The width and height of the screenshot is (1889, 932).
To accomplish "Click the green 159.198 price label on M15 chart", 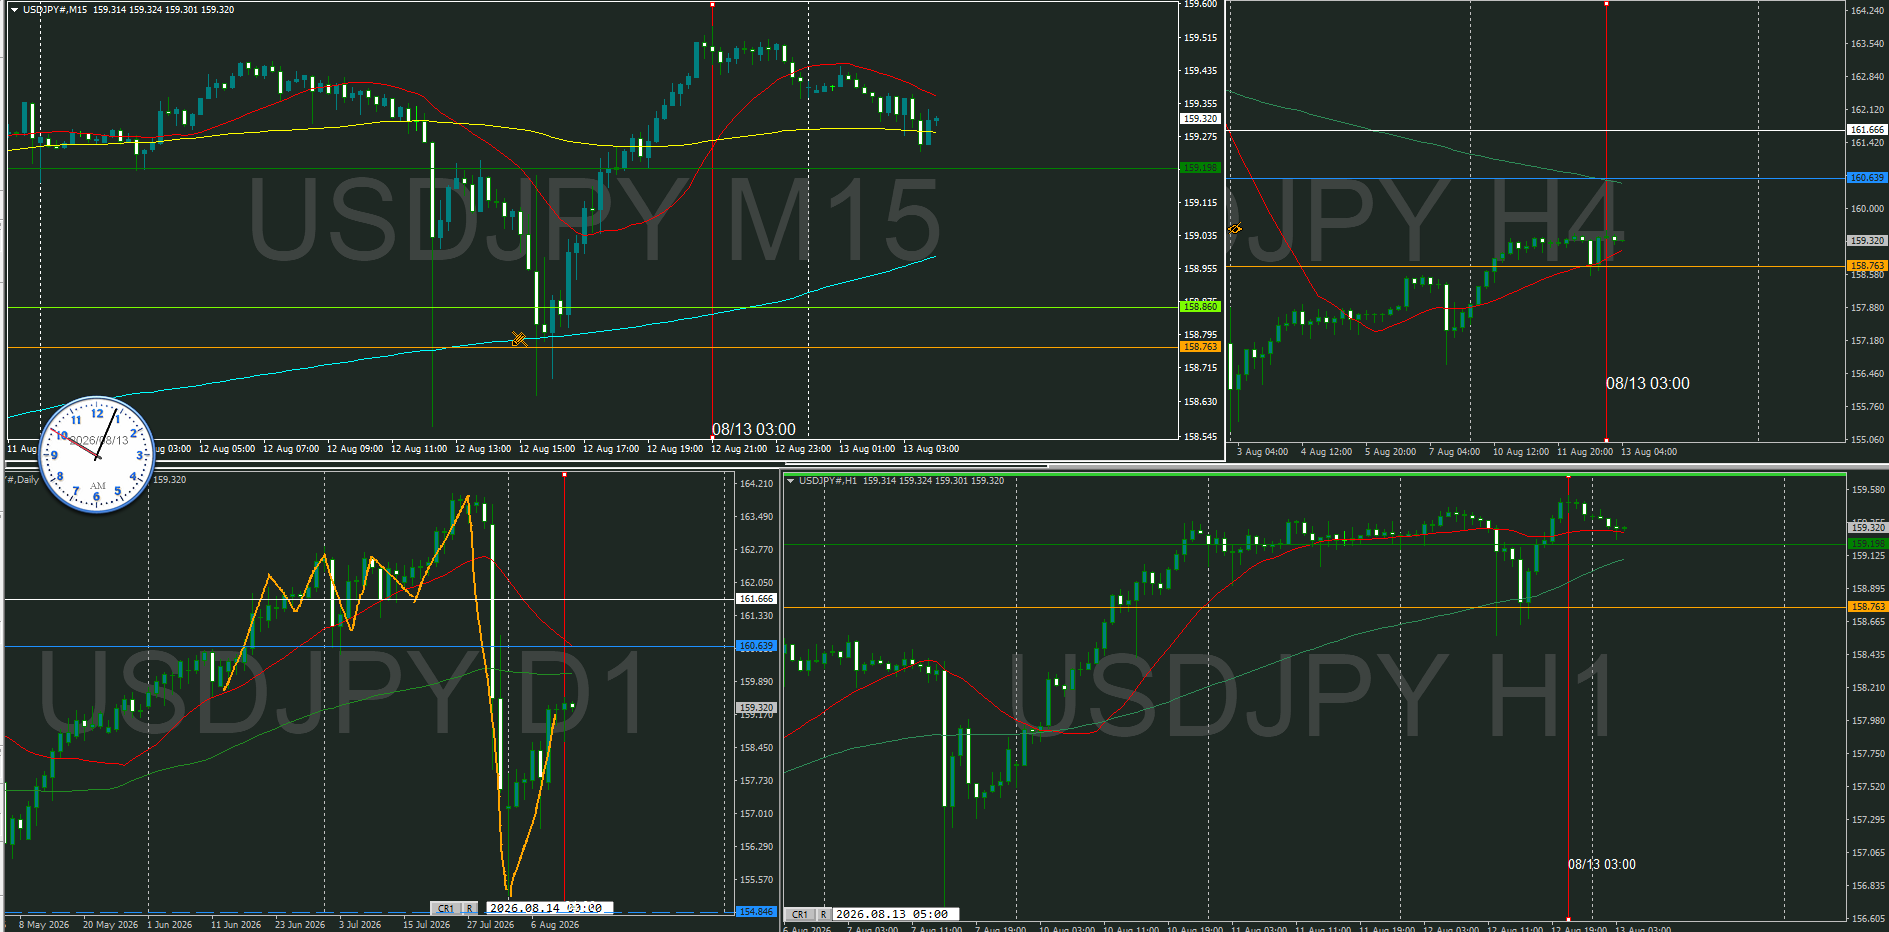I will click(1200, 168).
